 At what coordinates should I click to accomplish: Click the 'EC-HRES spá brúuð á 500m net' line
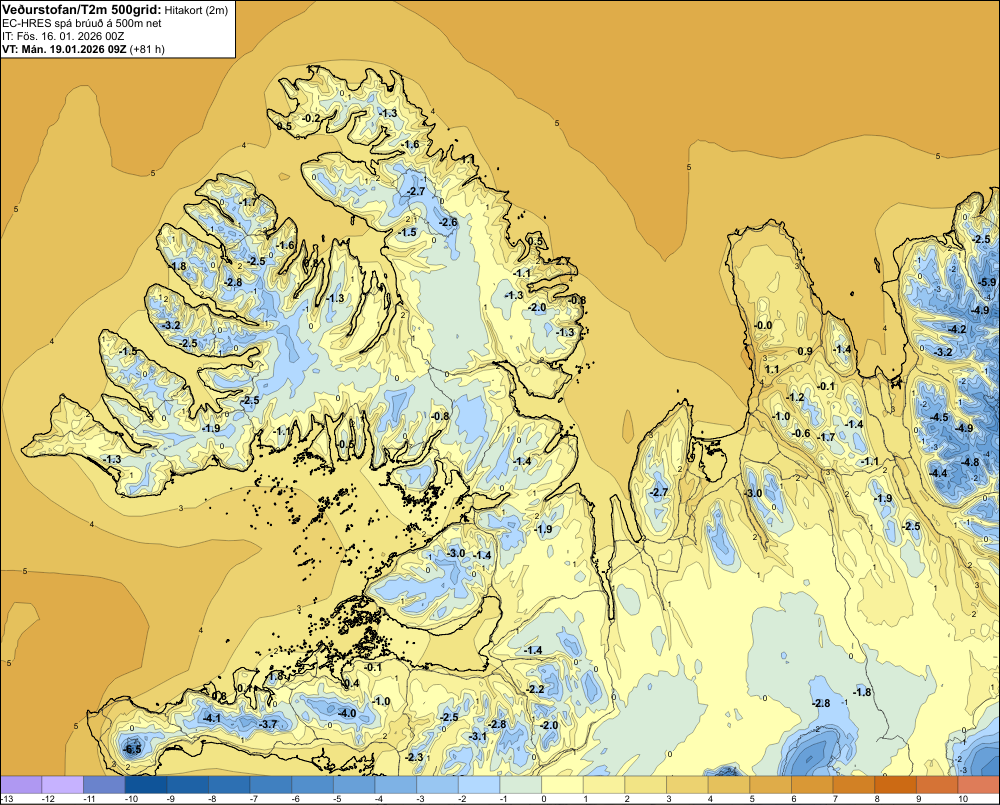[82, 23]
